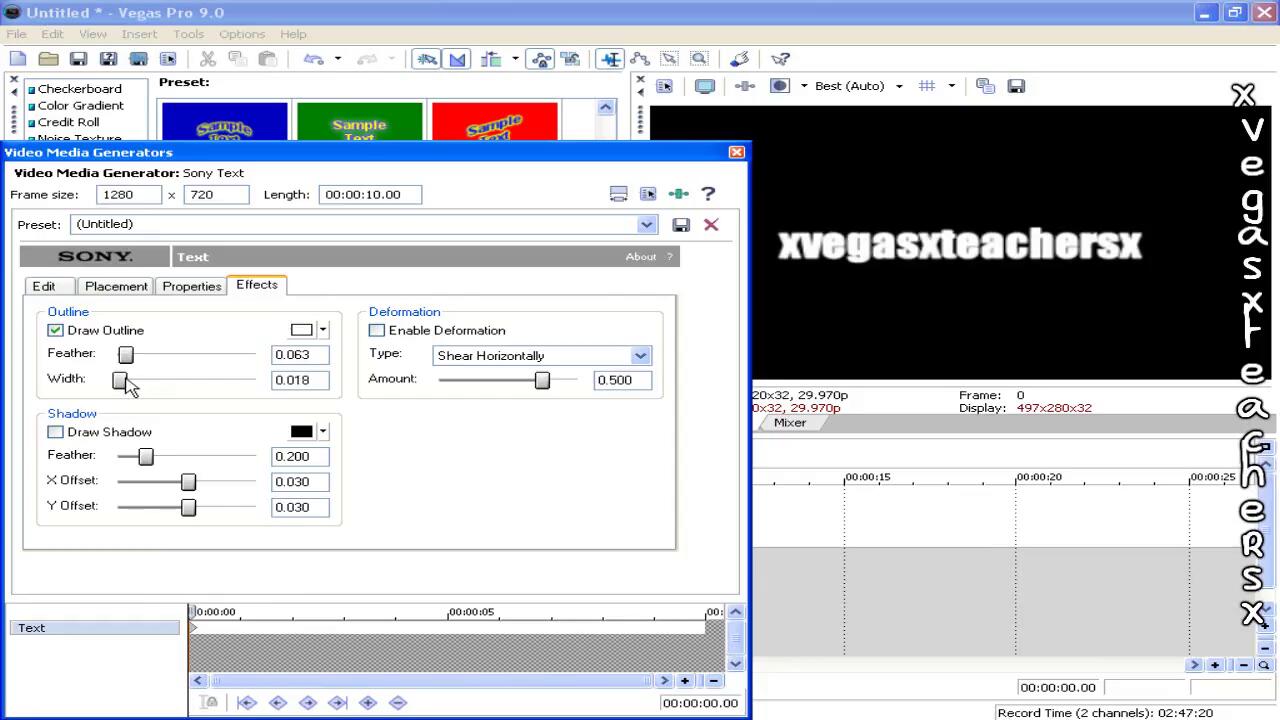Open the preview Overlays grid icon

[927, 86]
